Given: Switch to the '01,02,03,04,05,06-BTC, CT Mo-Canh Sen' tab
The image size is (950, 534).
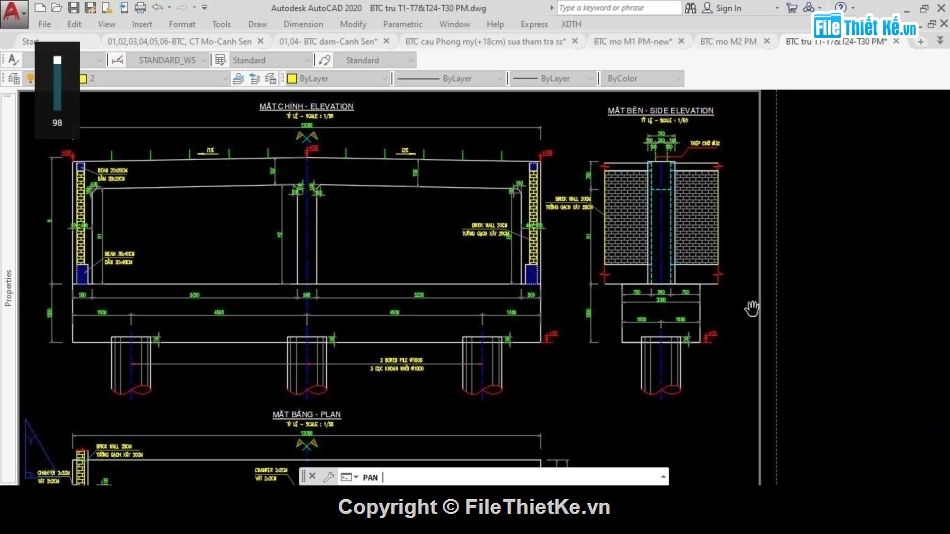Looking at the screenshot, I should [x=179, y=41].
